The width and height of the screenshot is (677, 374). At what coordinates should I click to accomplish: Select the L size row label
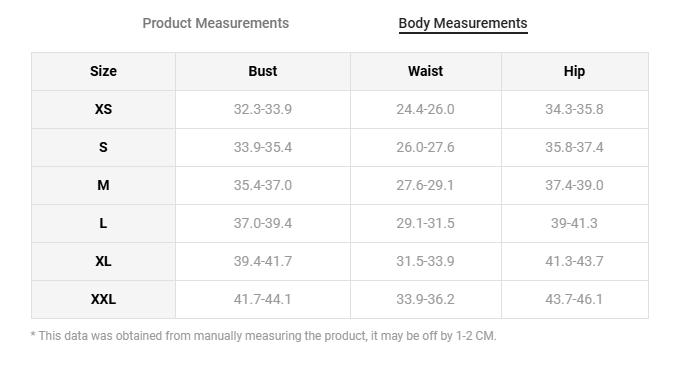103,223
